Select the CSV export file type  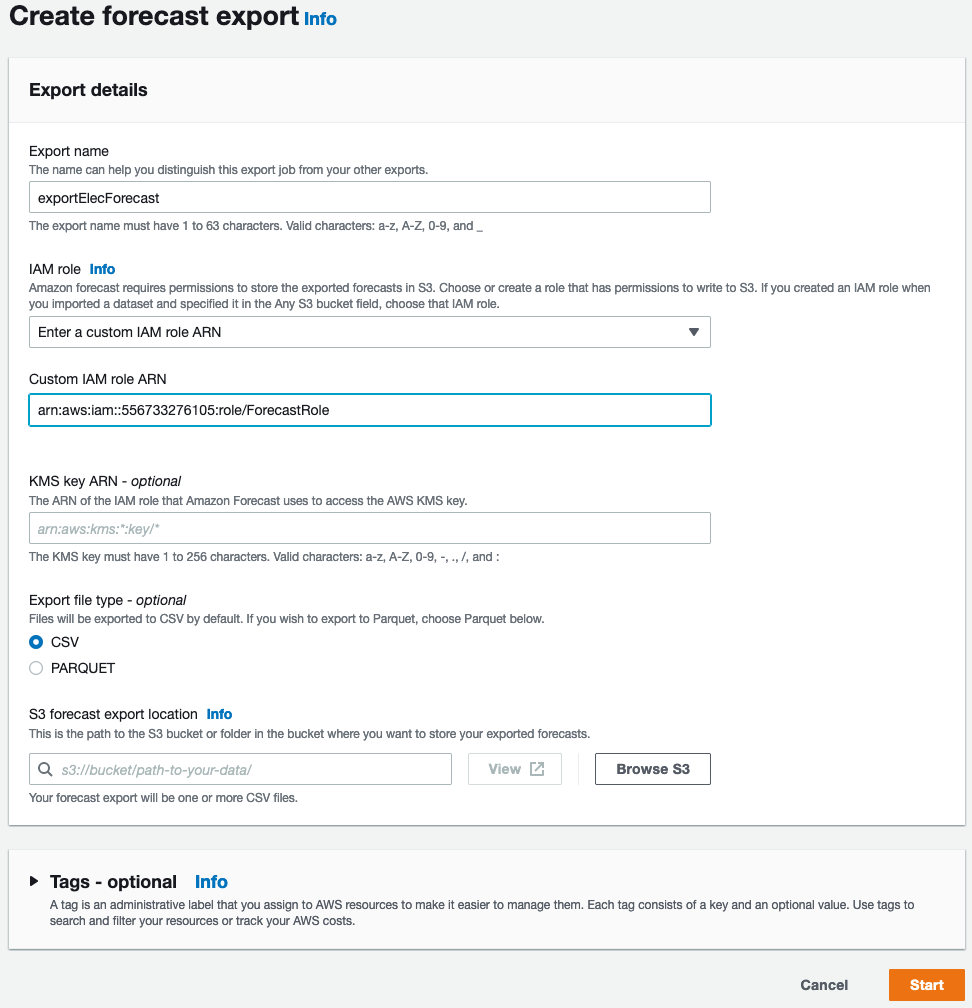[34, 642]
